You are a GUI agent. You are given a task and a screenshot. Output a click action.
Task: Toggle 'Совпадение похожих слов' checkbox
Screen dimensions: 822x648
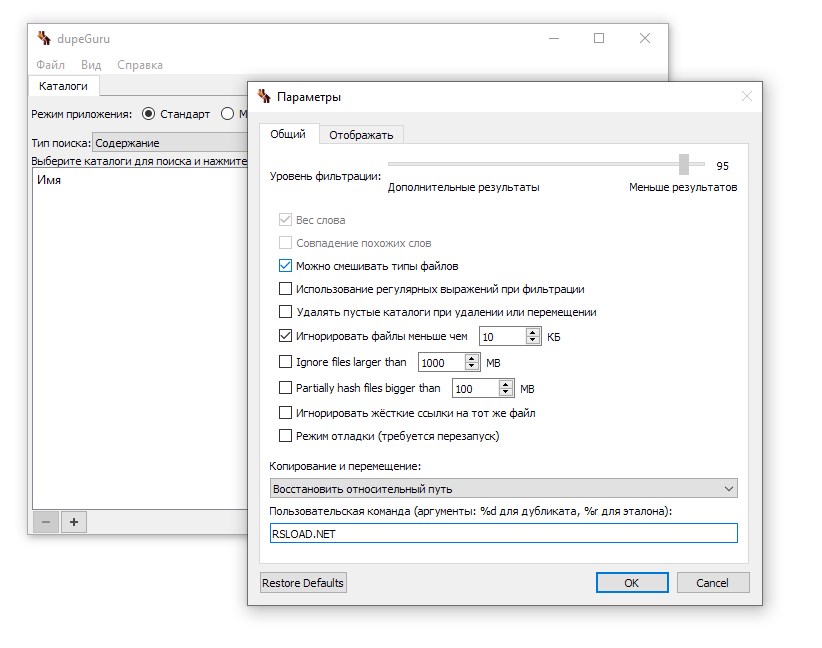[x=285, y=243]
